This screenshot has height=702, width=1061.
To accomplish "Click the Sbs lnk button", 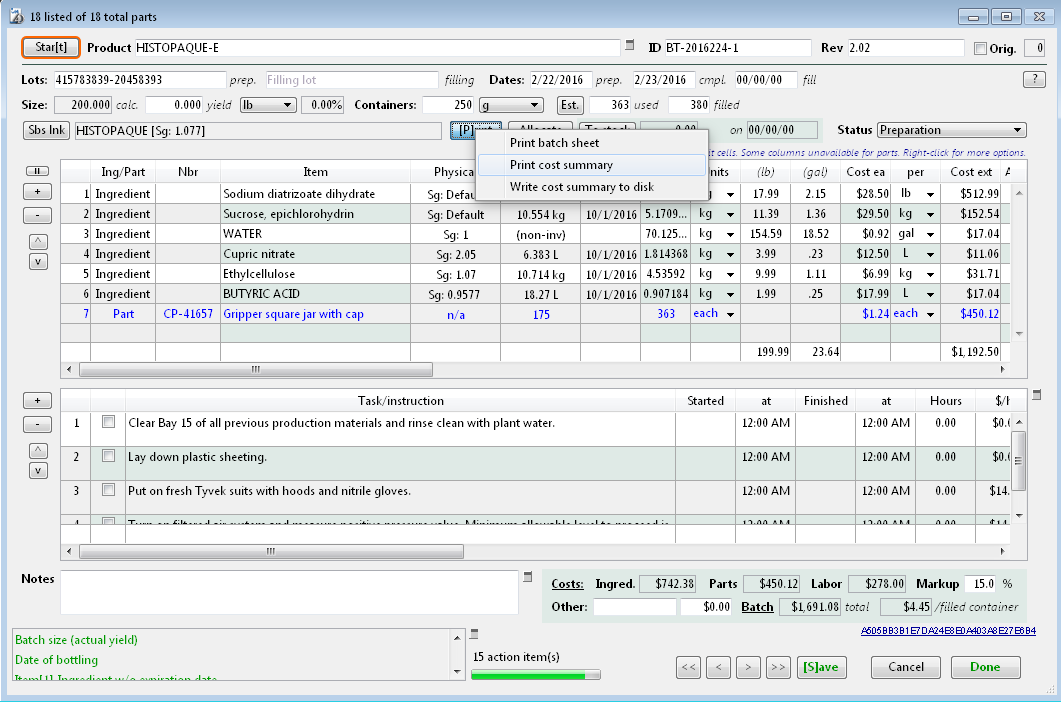I will coord(47,130).
